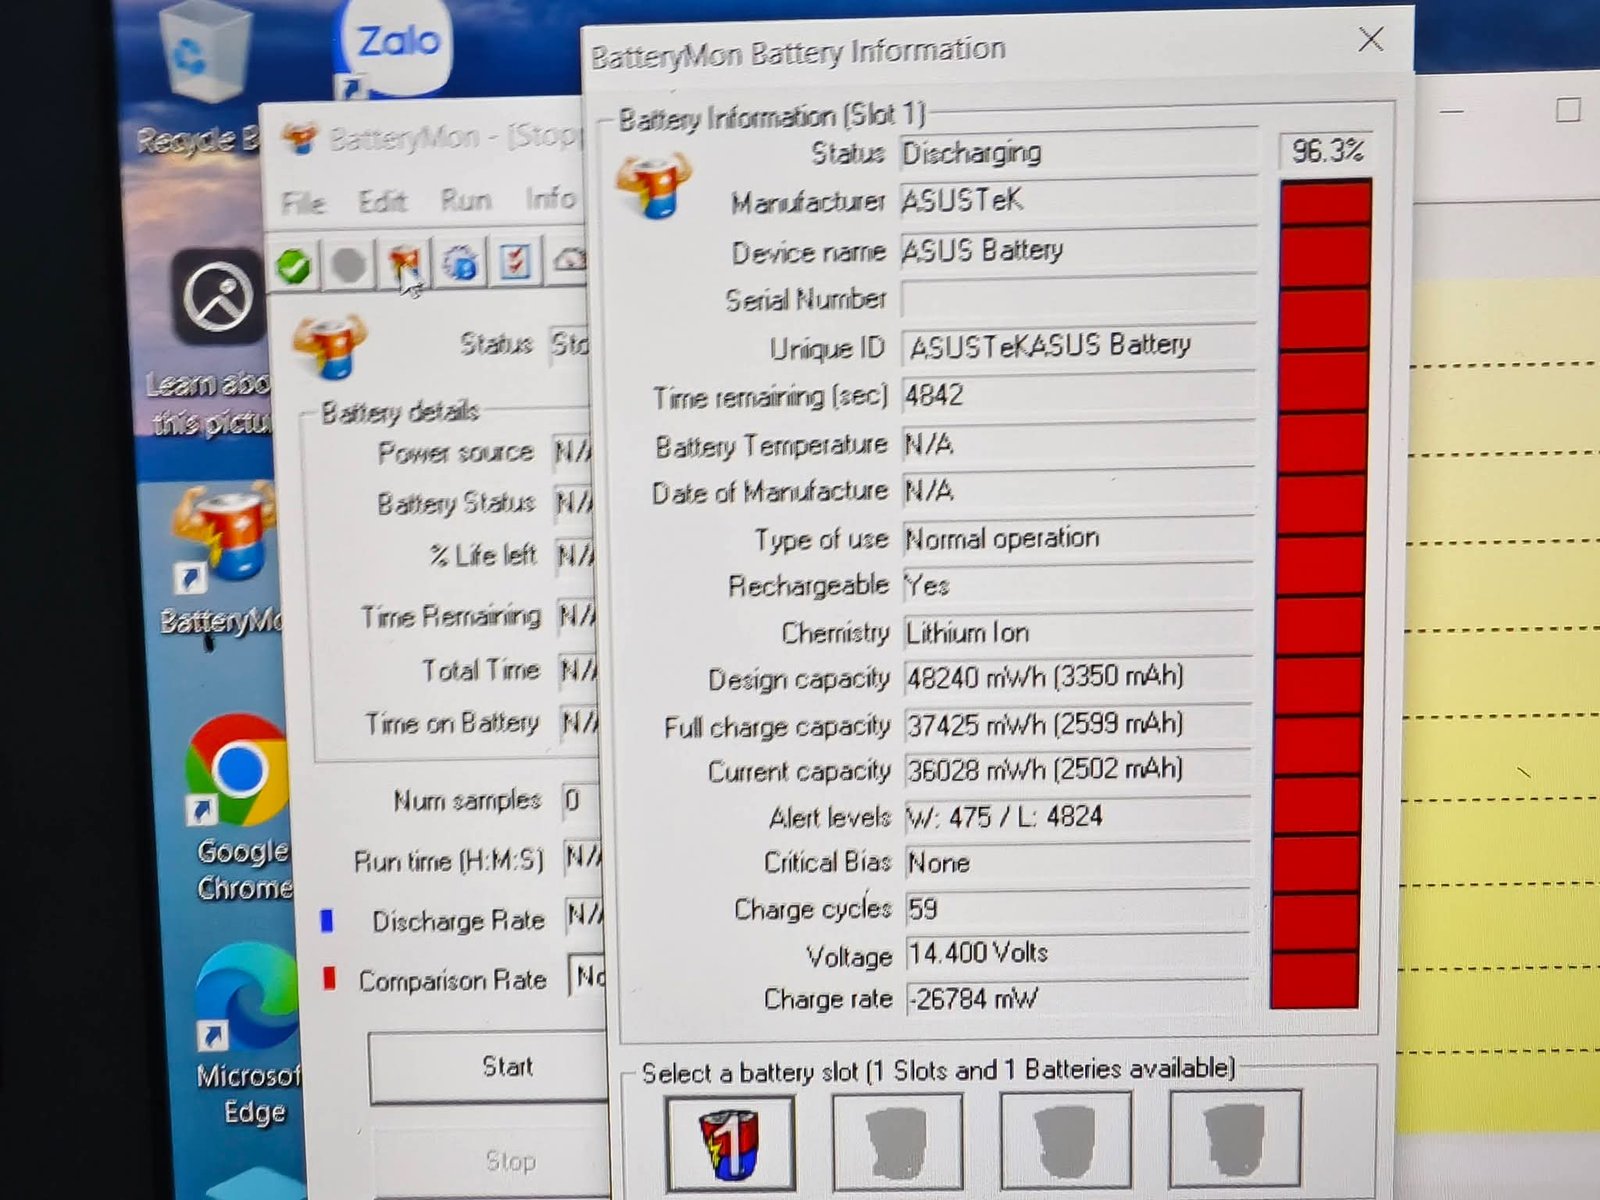
Task: Click the globe toolbar icon in BatteryMon
Action: click(x=460, y=264)
